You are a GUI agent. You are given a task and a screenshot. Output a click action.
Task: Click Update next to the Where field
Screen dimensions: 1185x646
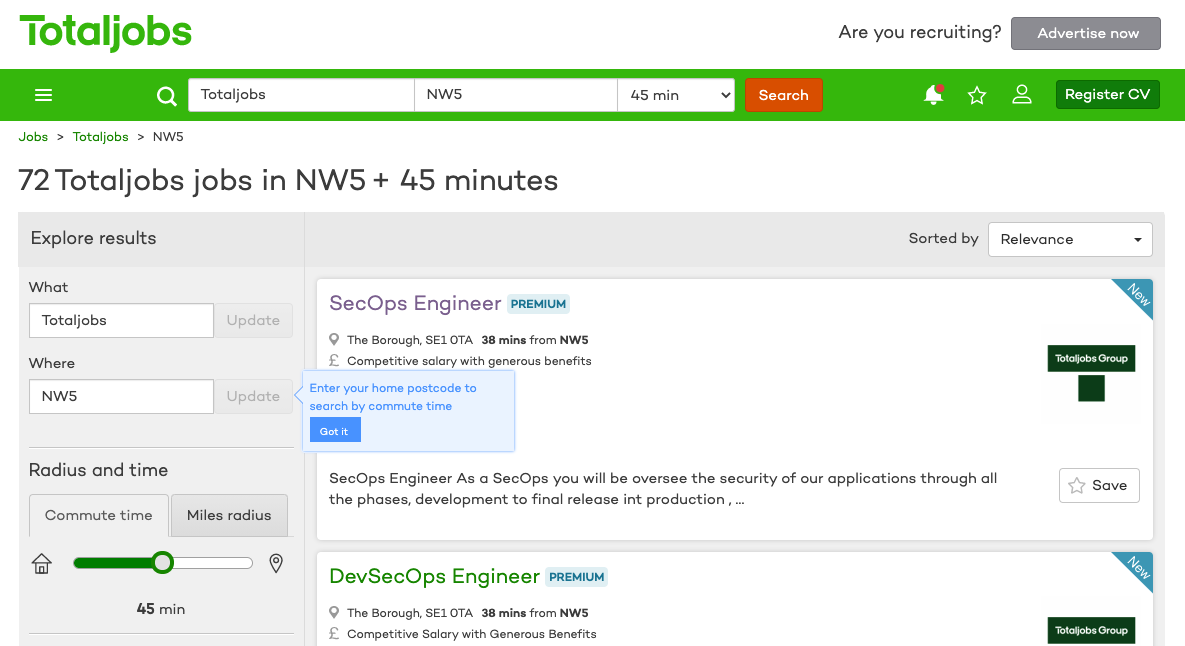pyautogui.click(x=253, y=396)
